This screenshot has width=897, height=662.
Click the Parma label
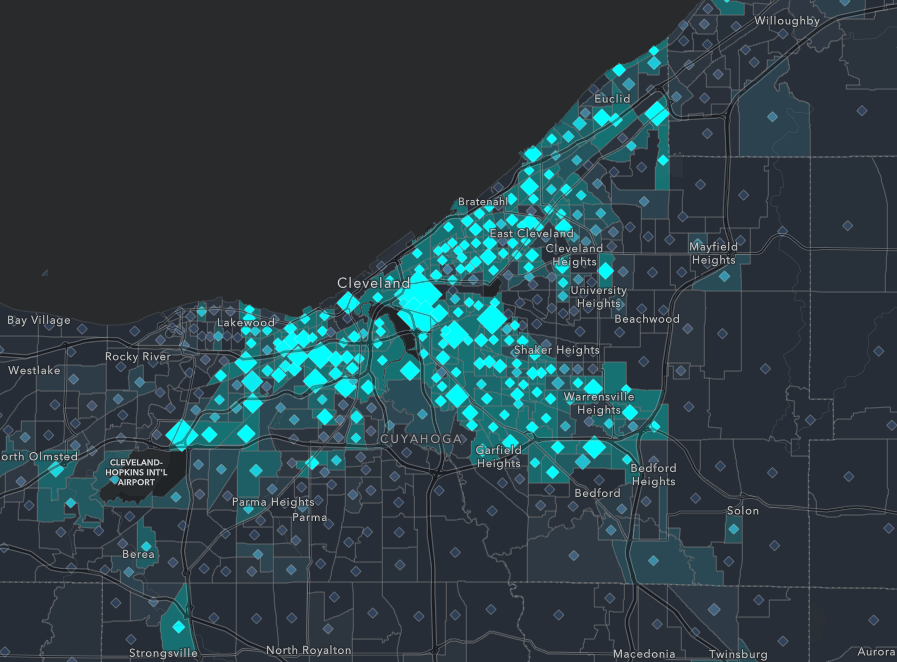tap(309, 517)
